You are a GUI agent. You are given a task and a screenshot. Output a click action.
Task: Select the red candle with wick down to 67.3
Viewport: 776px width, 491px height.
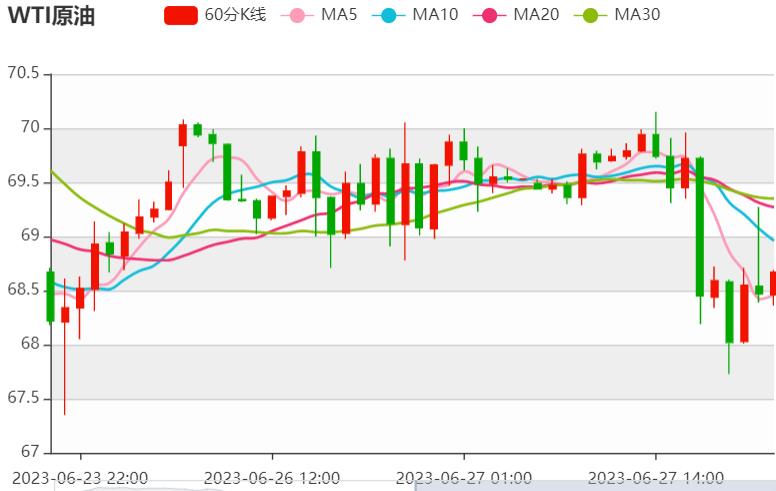[65, 315]
